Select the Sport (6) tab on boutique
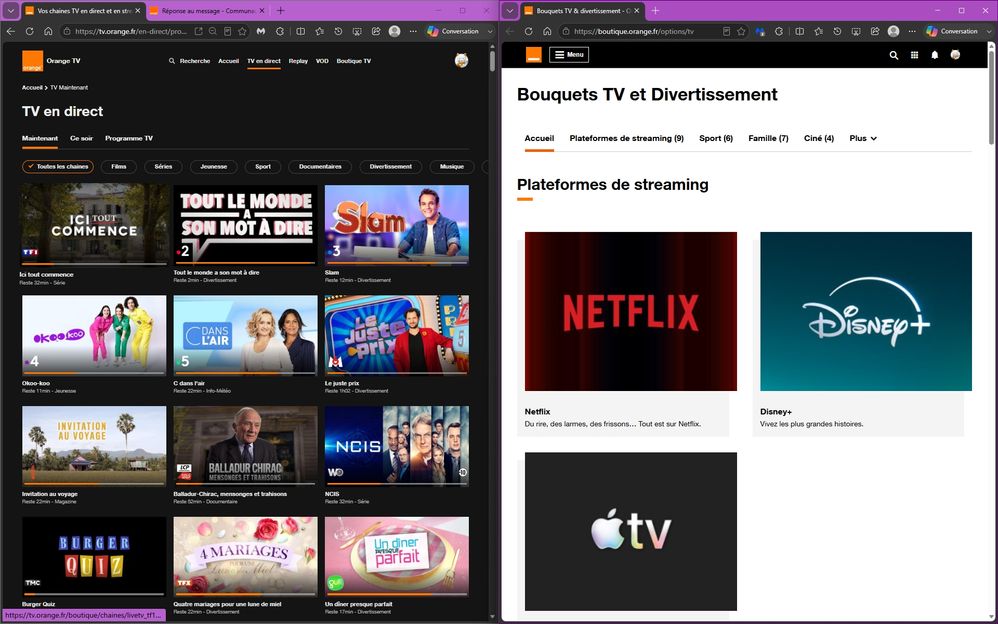The height and width of the screenshot is (624, 998). (x=715, y=138)
